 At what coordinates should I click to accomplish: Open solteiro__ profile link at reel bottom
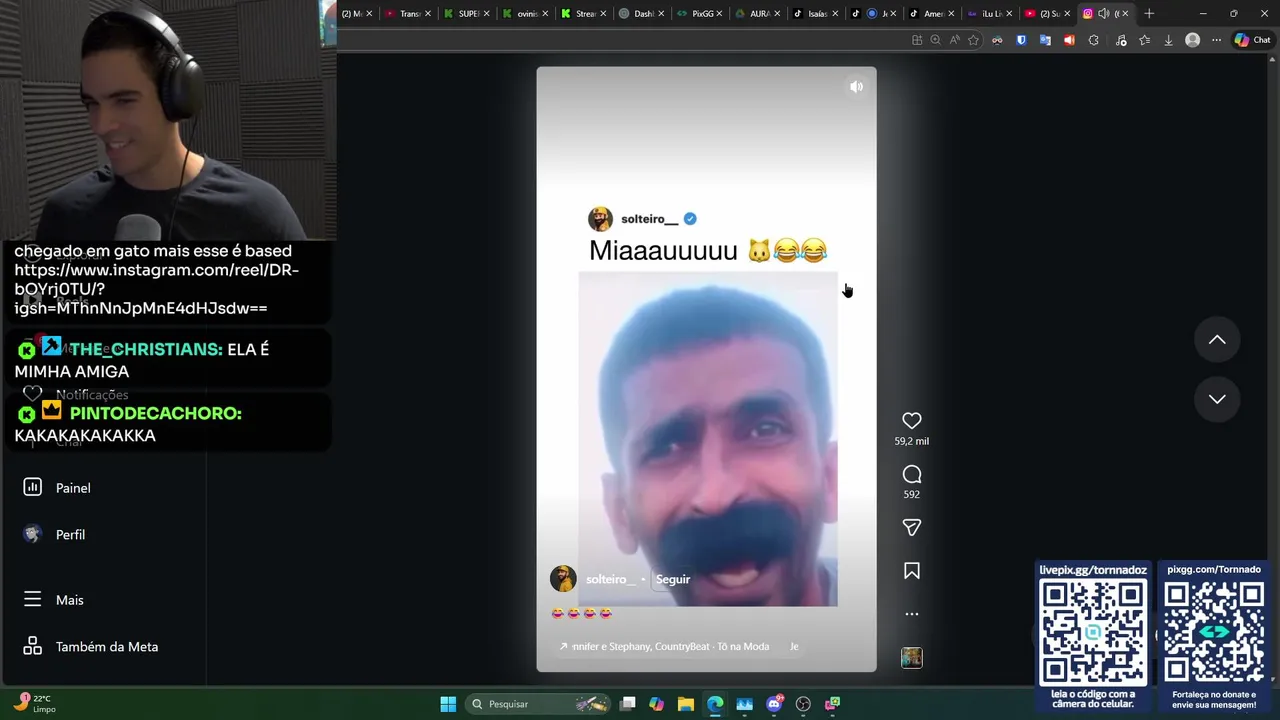(611, 579)
